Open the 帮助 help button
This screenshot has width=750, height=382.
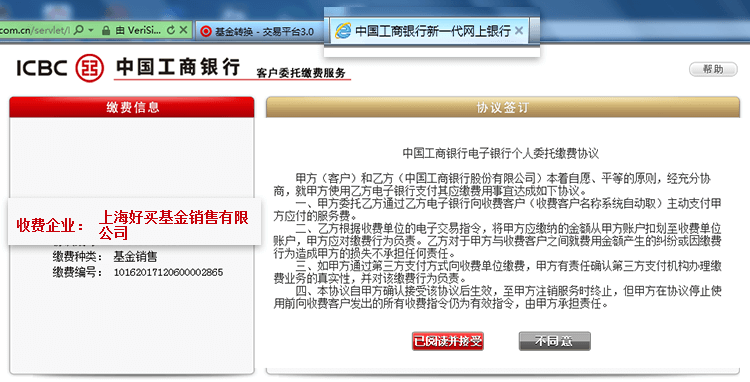(713, 69)
